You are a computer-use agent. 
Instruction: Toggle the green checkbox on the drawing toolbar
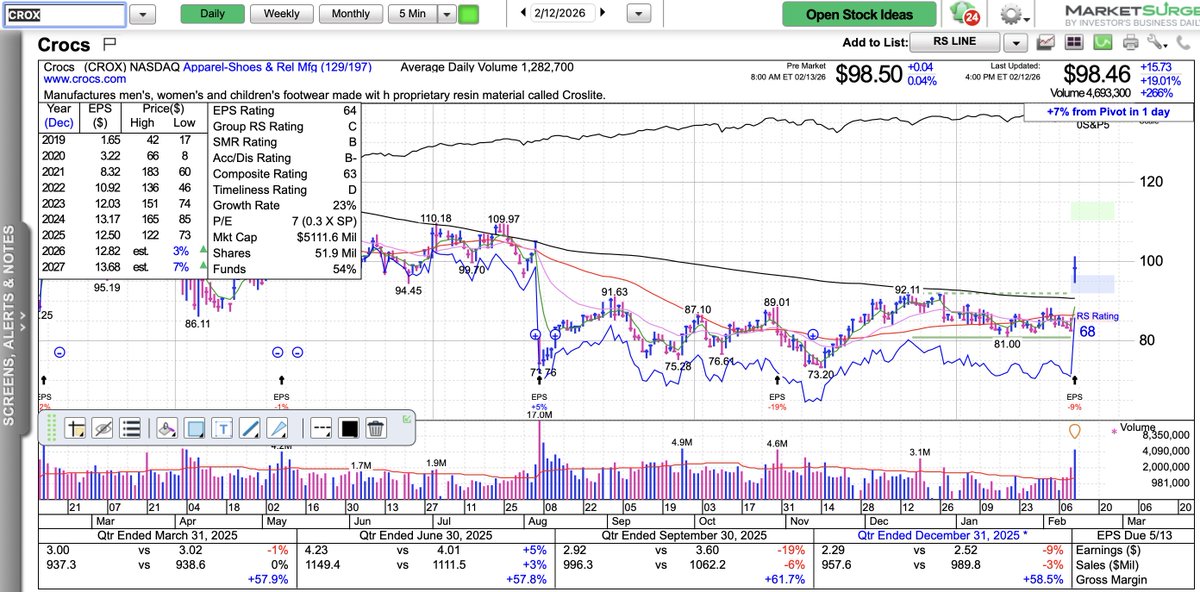pos(406,418)
